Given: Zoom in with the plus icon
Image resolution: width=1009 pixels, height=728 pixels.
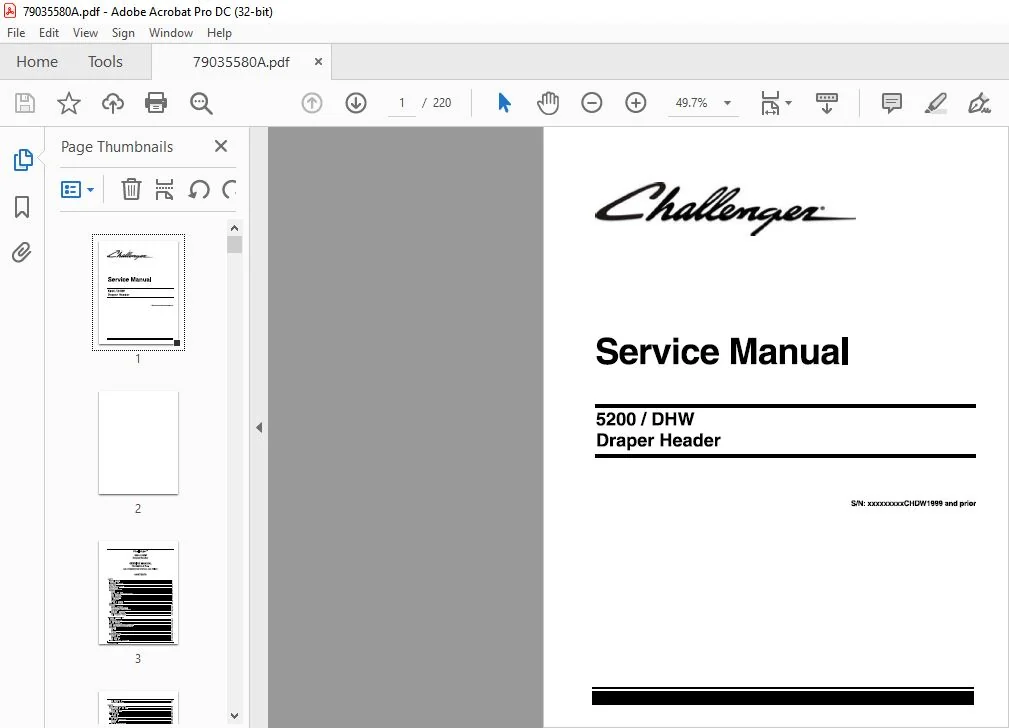Looking at the screenshot, I should coord(636,103).
